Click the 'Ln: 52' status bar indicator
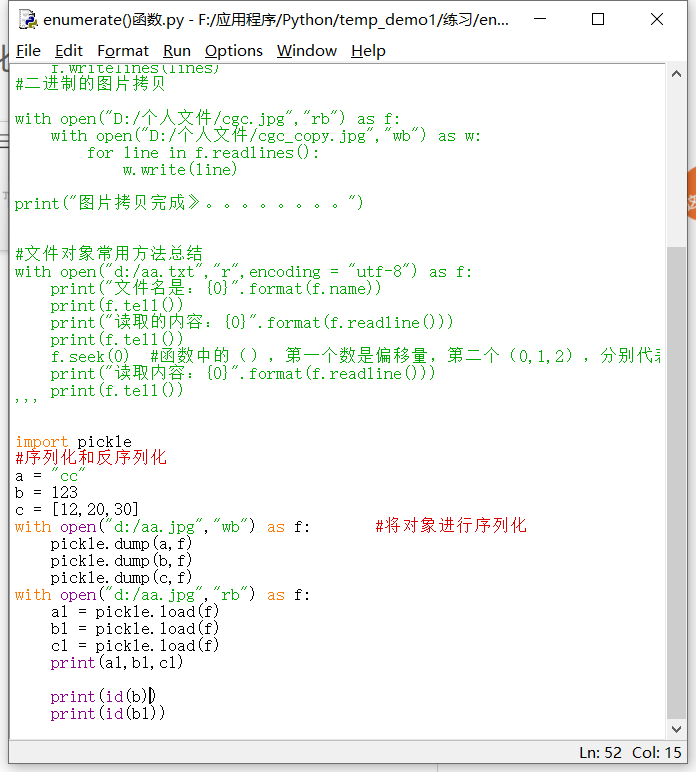 601,752
